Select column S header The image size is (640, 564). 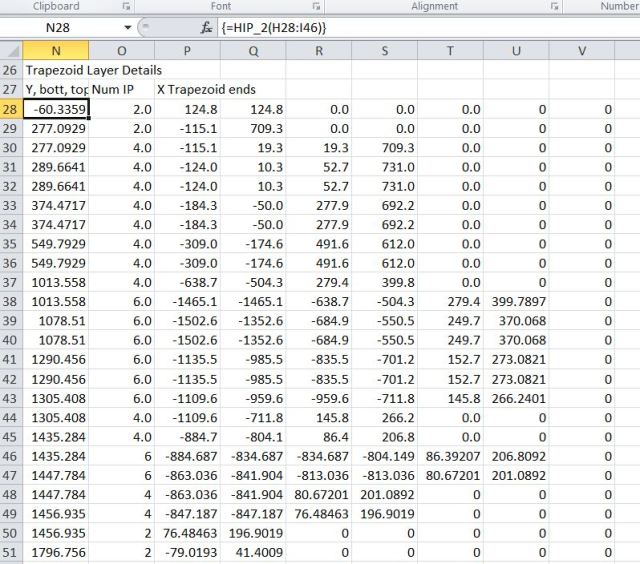pyautogui.click(x=384, y=51)
